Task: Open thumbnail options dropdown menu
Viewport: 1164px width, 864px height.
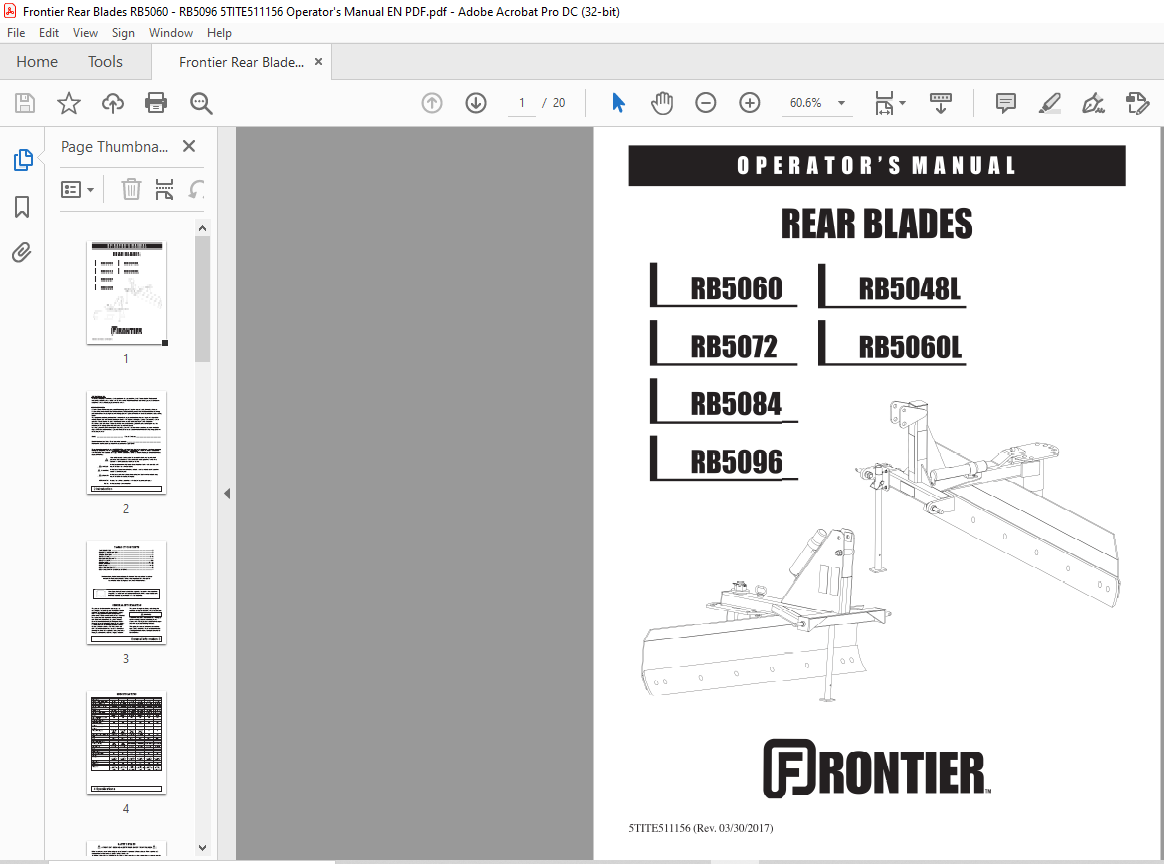Action: [77, 190]
